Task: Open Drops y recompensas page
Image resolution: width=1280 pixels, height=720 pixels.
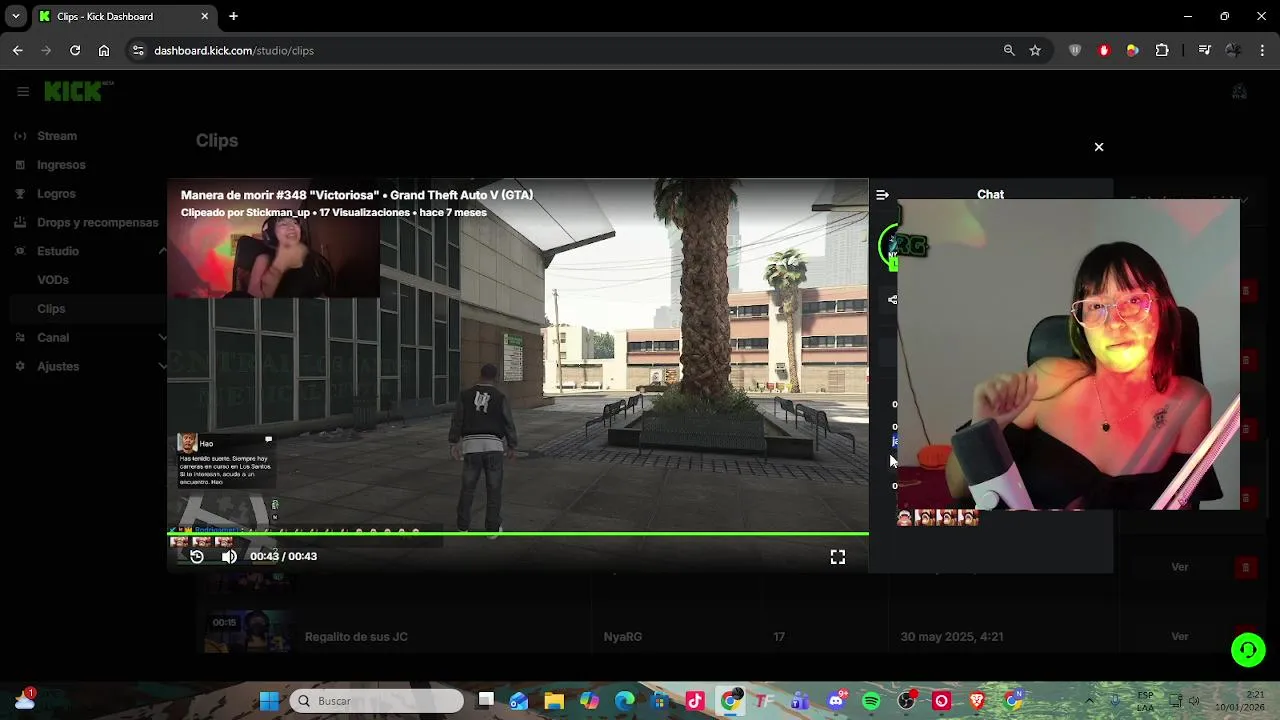Action: [97, 222]
